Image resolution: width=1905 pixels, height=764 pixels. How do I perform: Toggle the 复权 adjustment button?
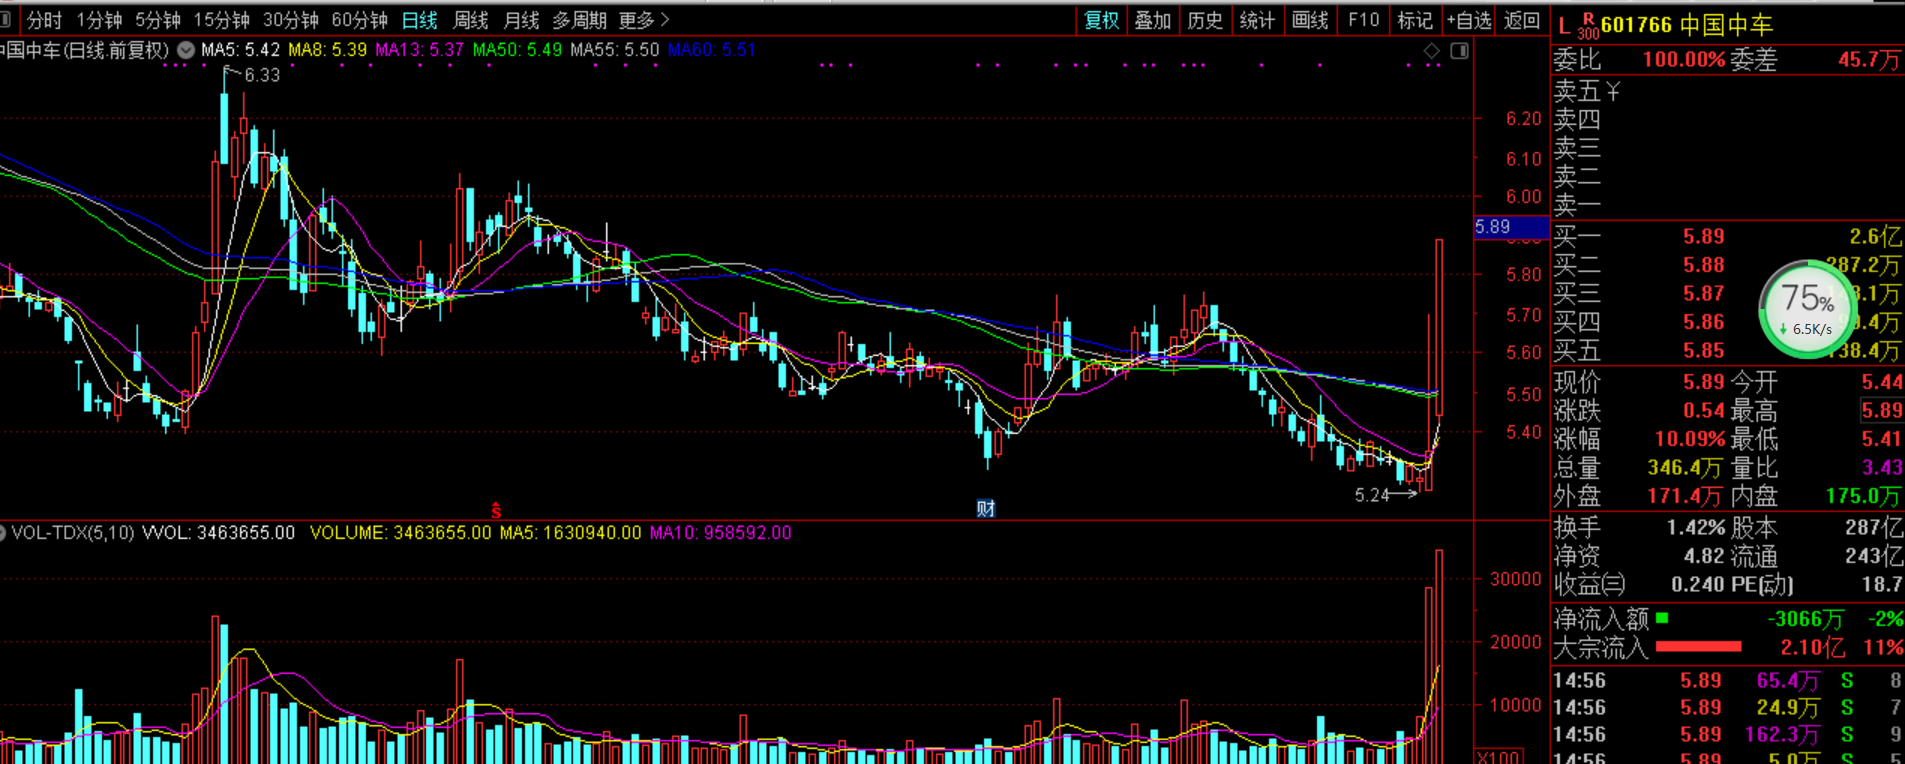coord(1102,20)
